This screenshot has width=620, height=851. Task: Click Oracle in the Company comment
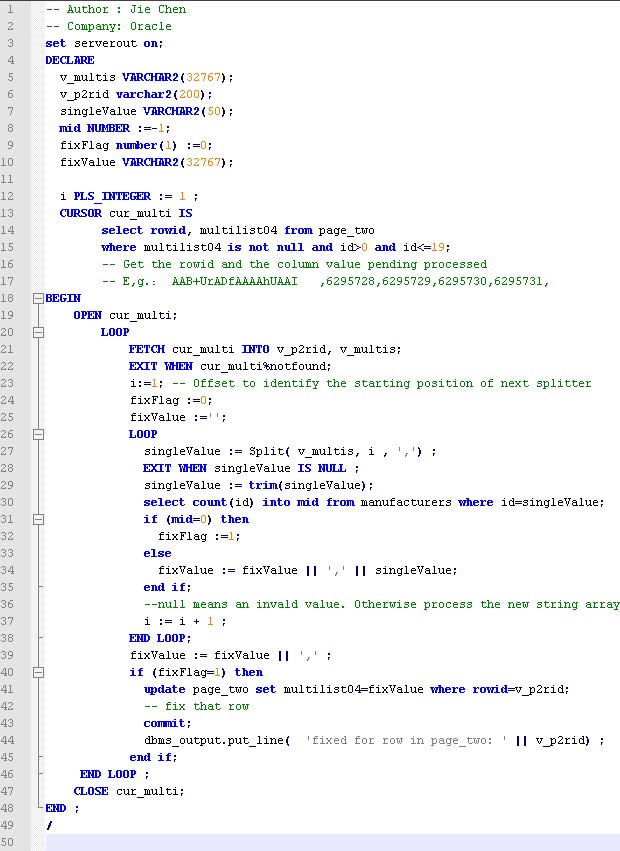(x=152, y=26)
